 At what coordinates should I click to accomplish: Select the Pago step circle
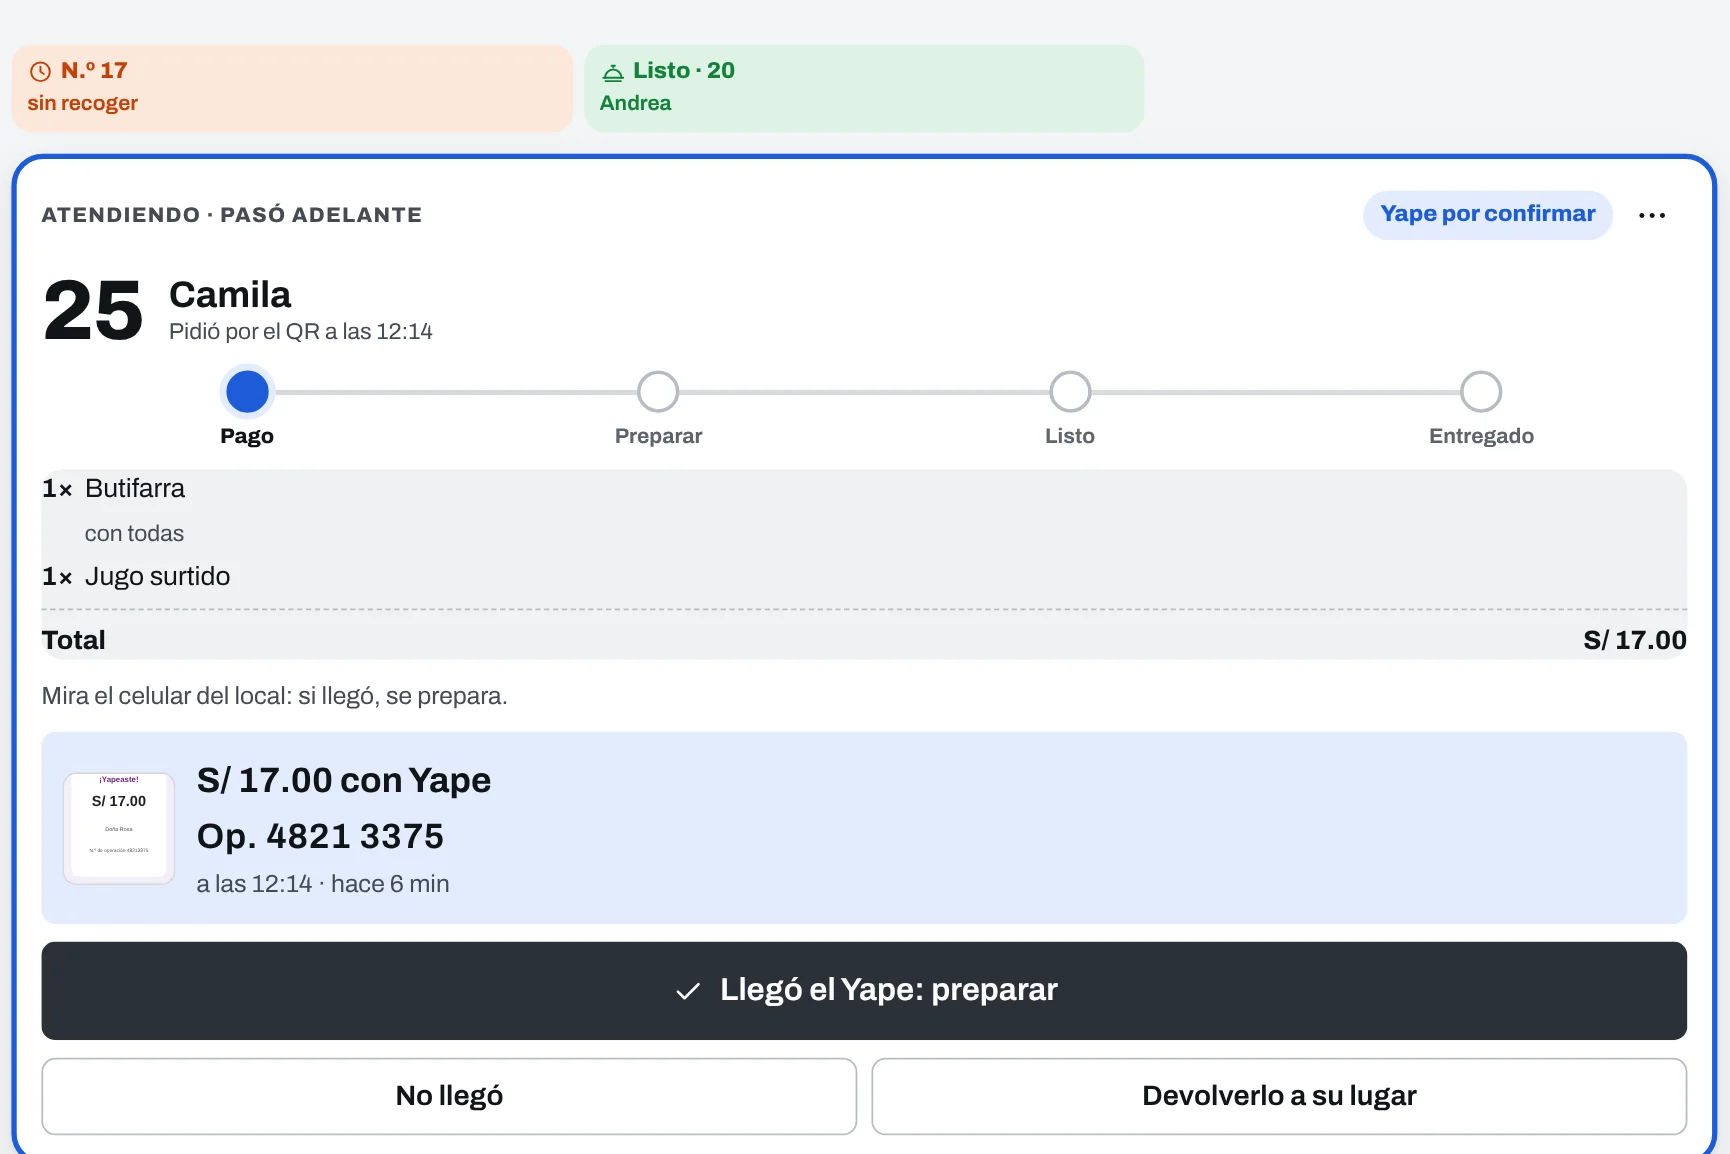pos(247,391)
